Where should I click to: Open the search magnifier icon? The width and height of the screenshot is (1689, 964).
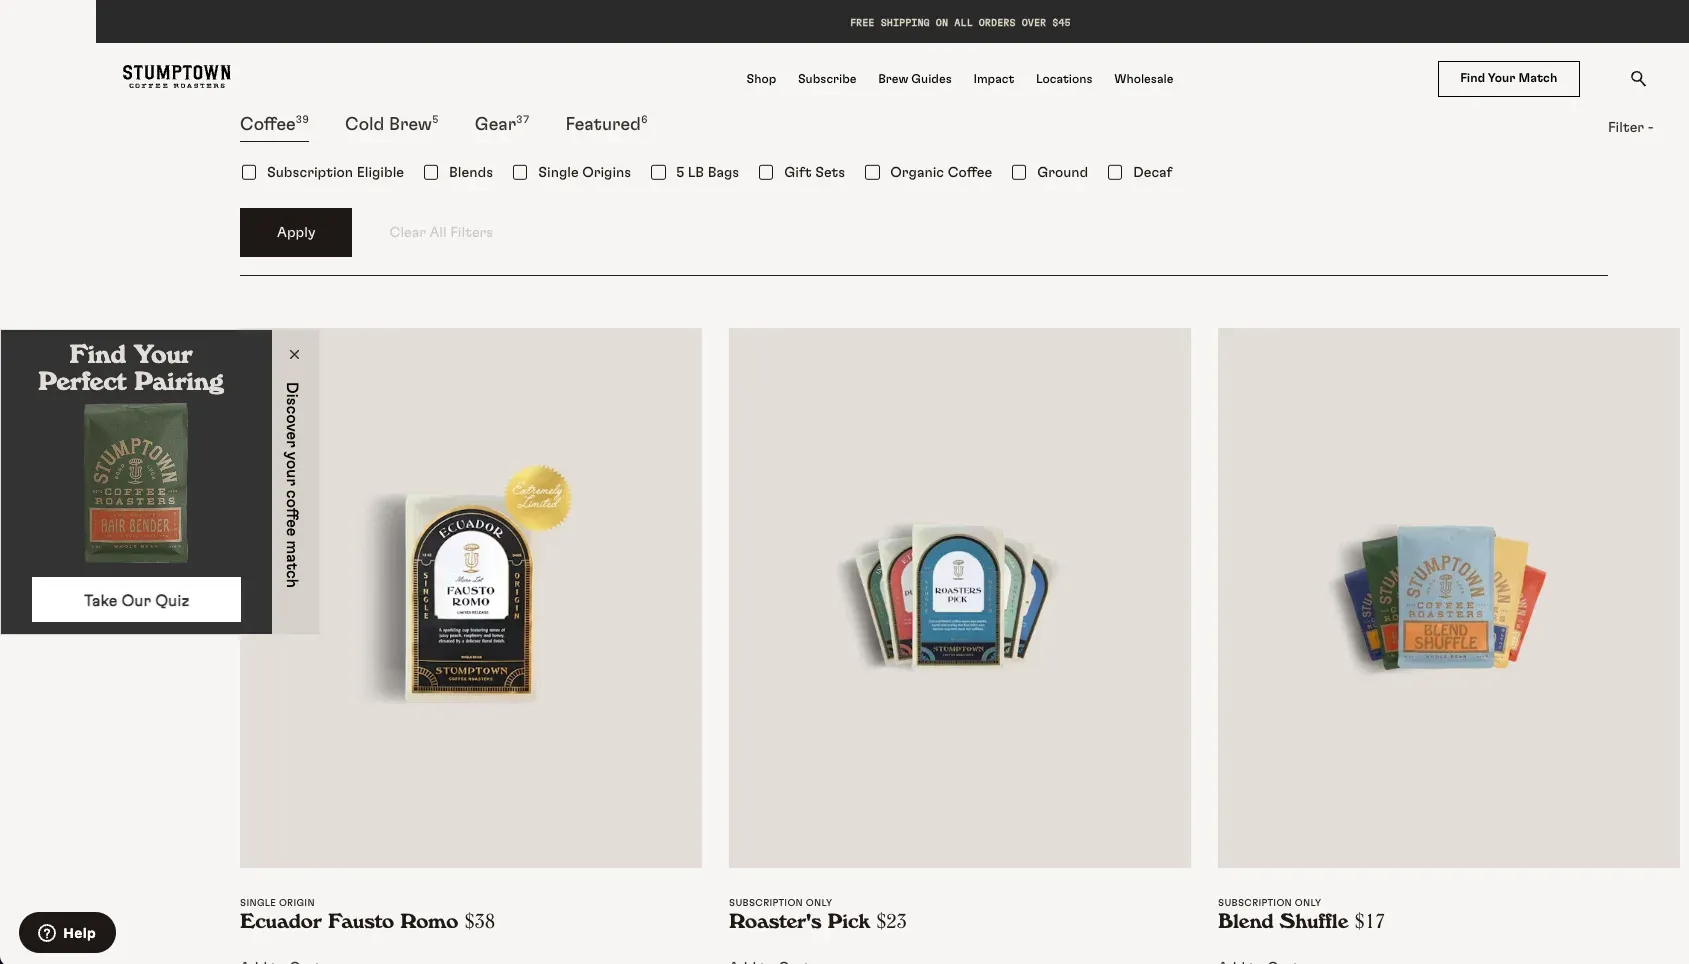click(x=1638, y=78)
